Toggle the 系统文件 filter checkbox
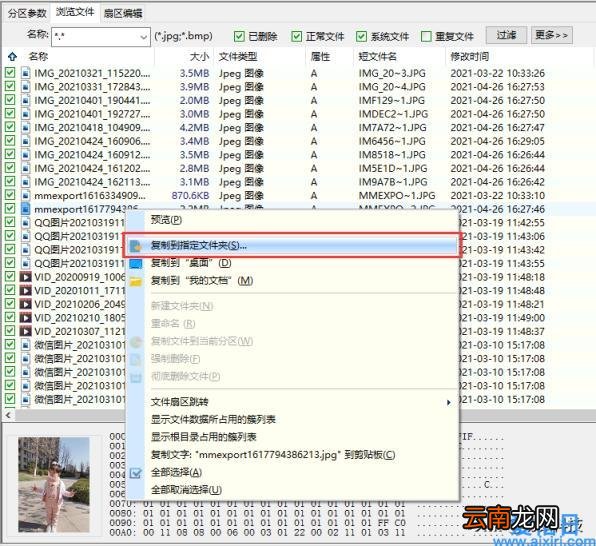Screen dimensions: 596x546 pos(361,37)
